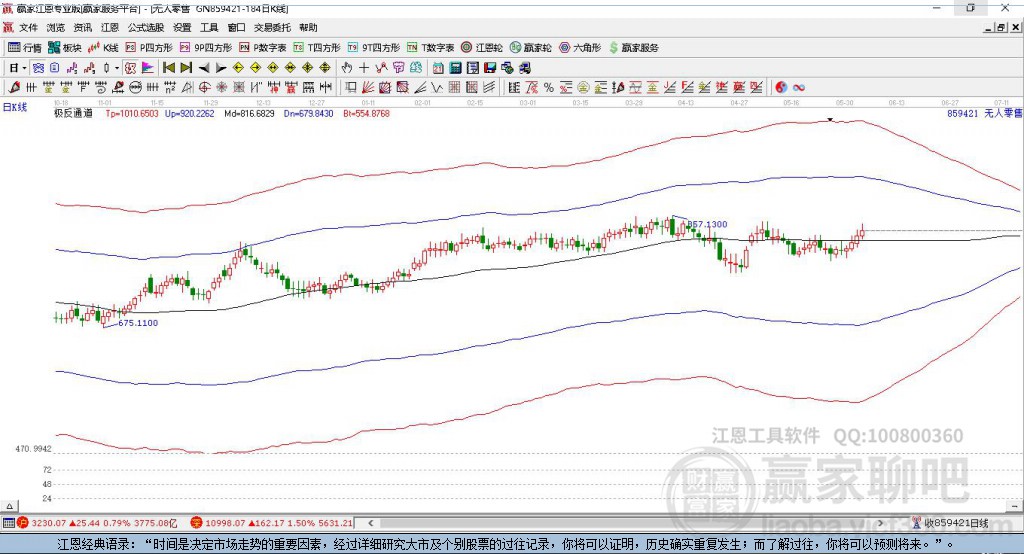Jump to last bar with skip-to-end arrow
Screen dimensions: 1024x554
pos(186,67)
